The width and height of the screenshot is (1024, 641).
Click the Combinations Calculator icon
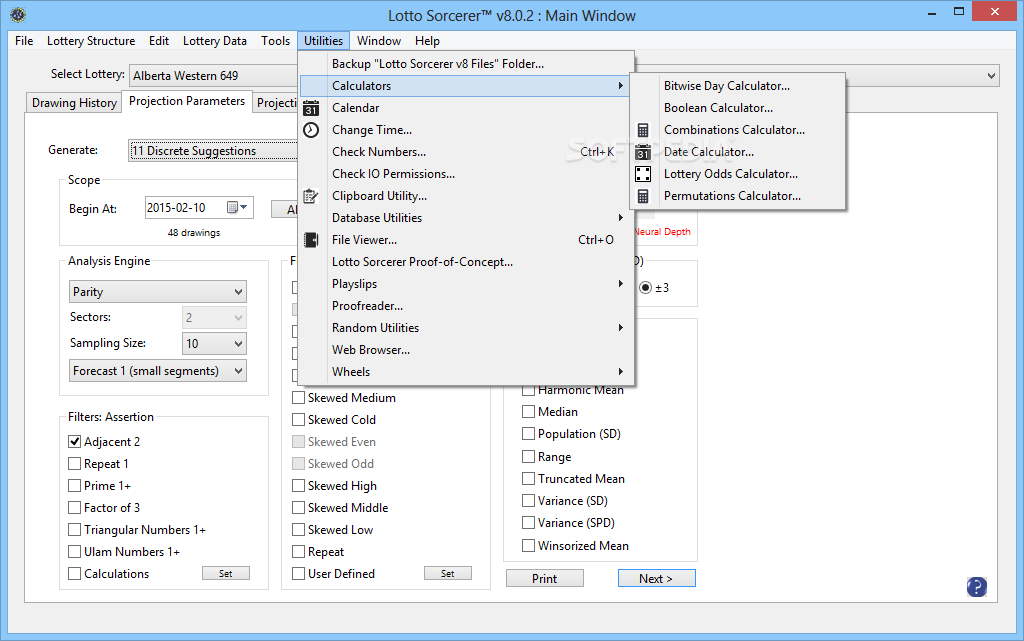point(643,130)
